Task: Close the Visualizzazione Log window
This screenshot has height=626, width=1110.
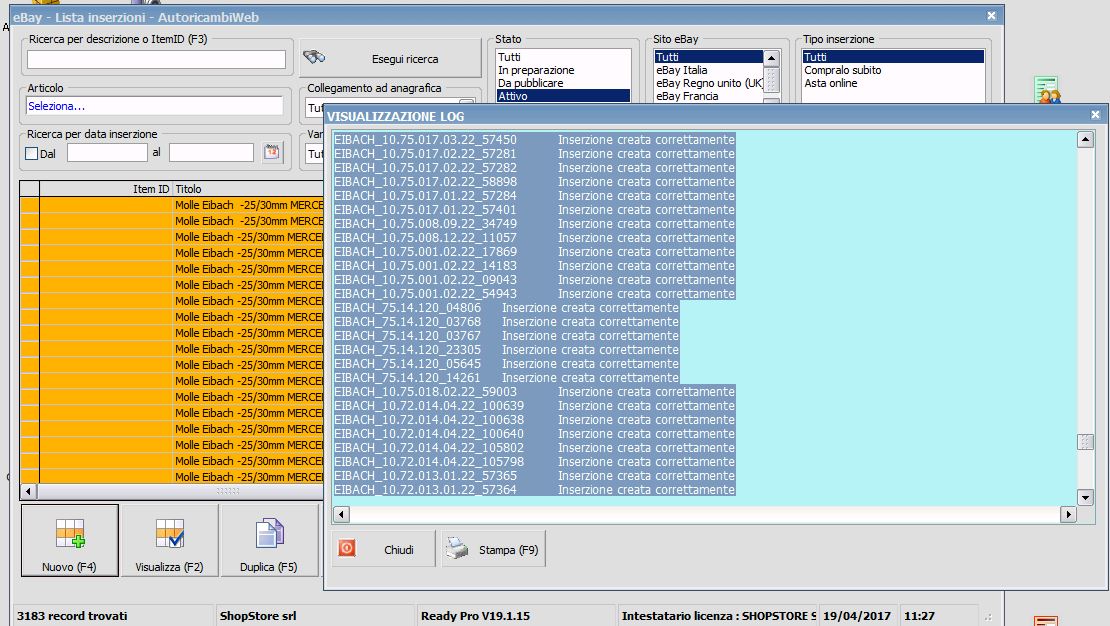Action: click(x=1095, y=115)
